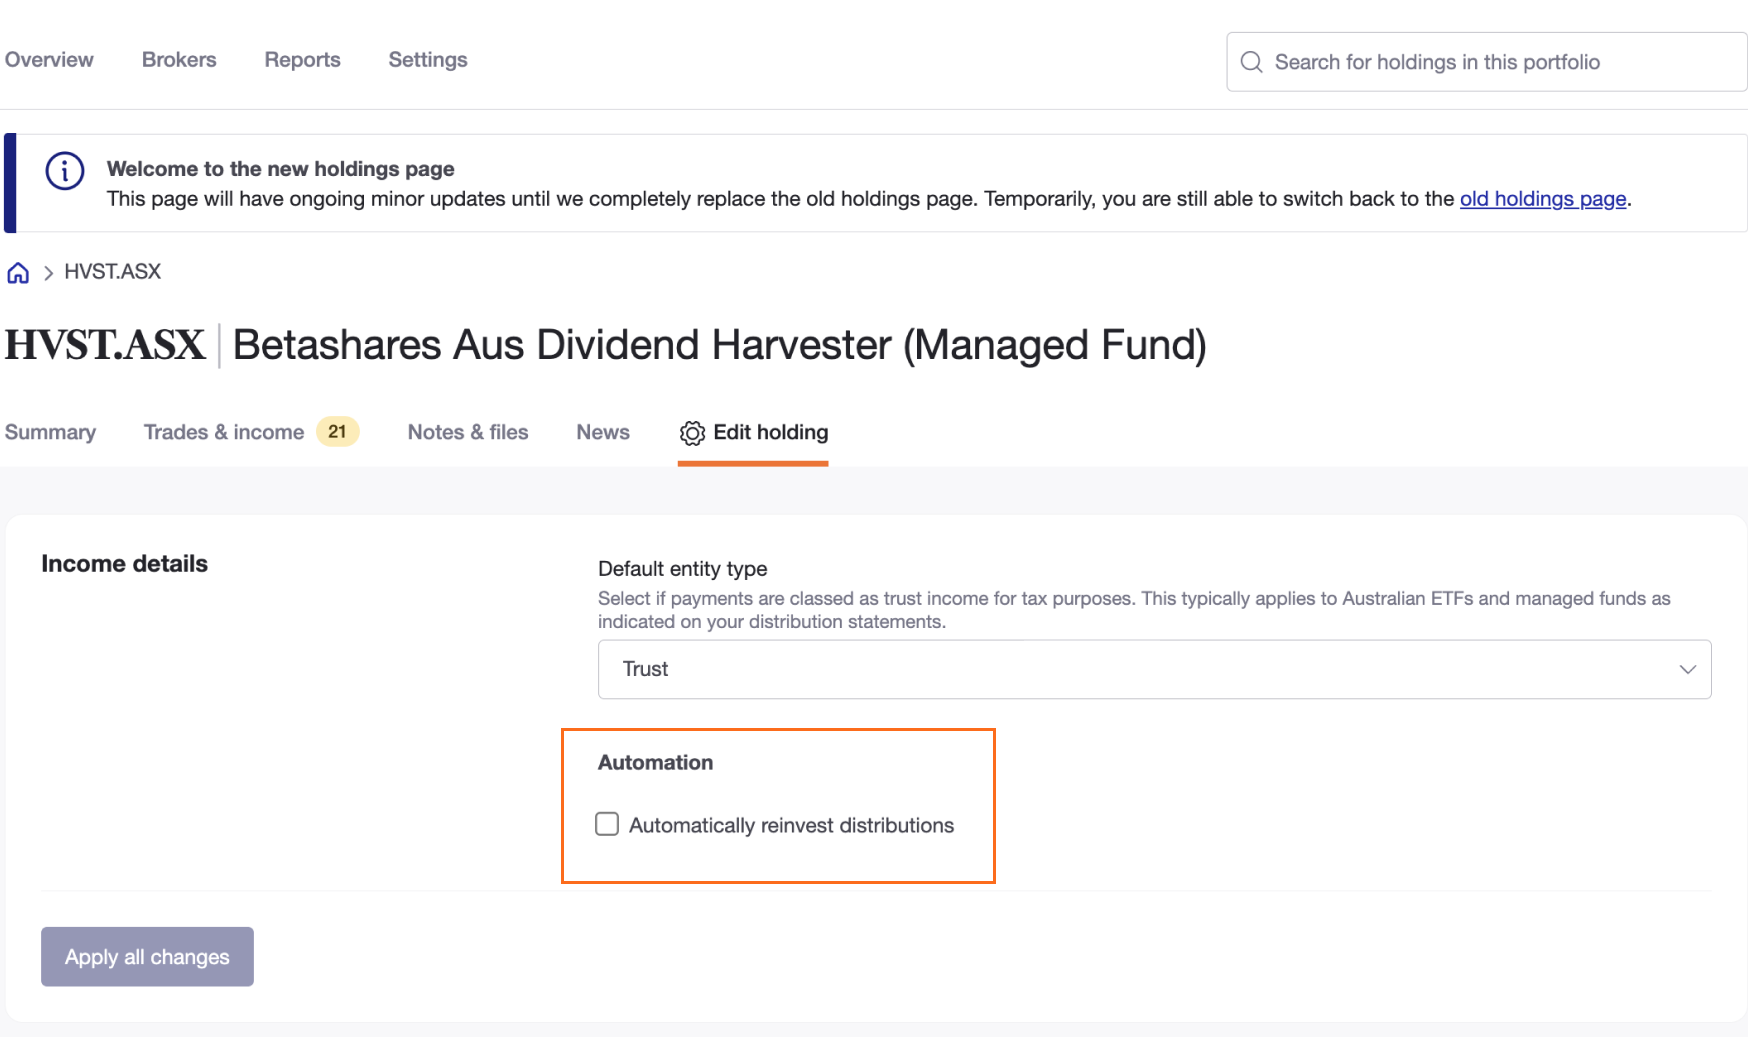Click the gear icon on Edit holding tab
This screenshot has width=1764, height=1037.
pyautogui.click(x=692, y=433)
